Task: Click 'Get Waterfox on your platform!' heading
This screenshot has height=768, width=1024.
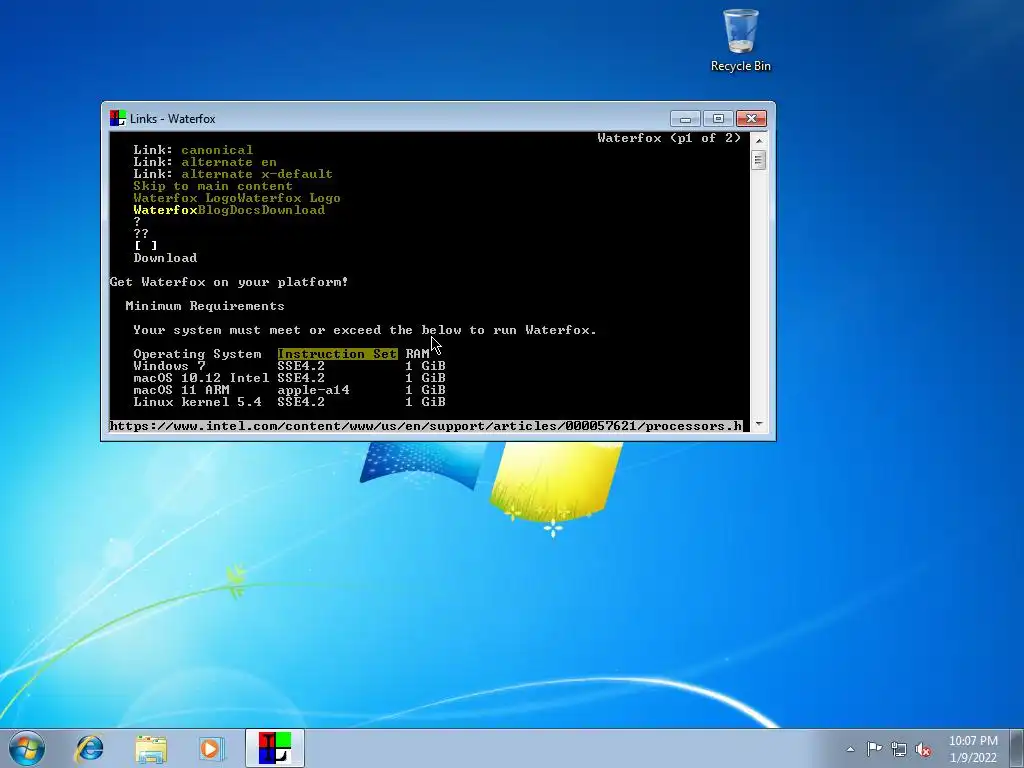Action: (229, 281)
